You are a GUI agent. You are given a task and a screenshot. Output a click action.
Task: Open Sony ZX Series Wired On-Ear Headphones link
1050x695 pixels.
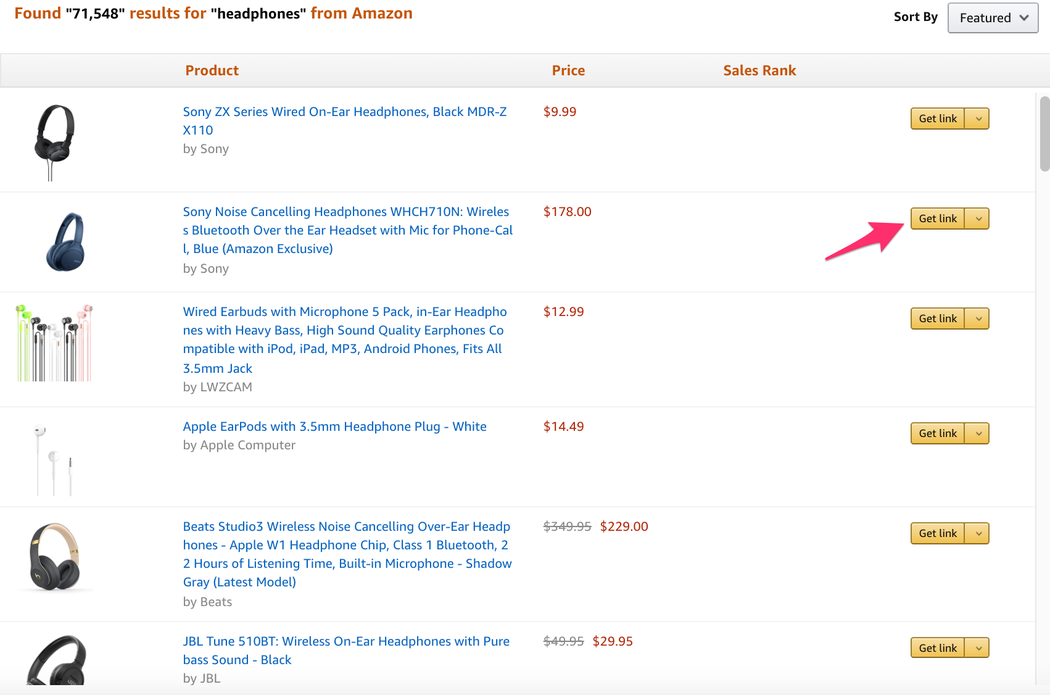point(345,121)
